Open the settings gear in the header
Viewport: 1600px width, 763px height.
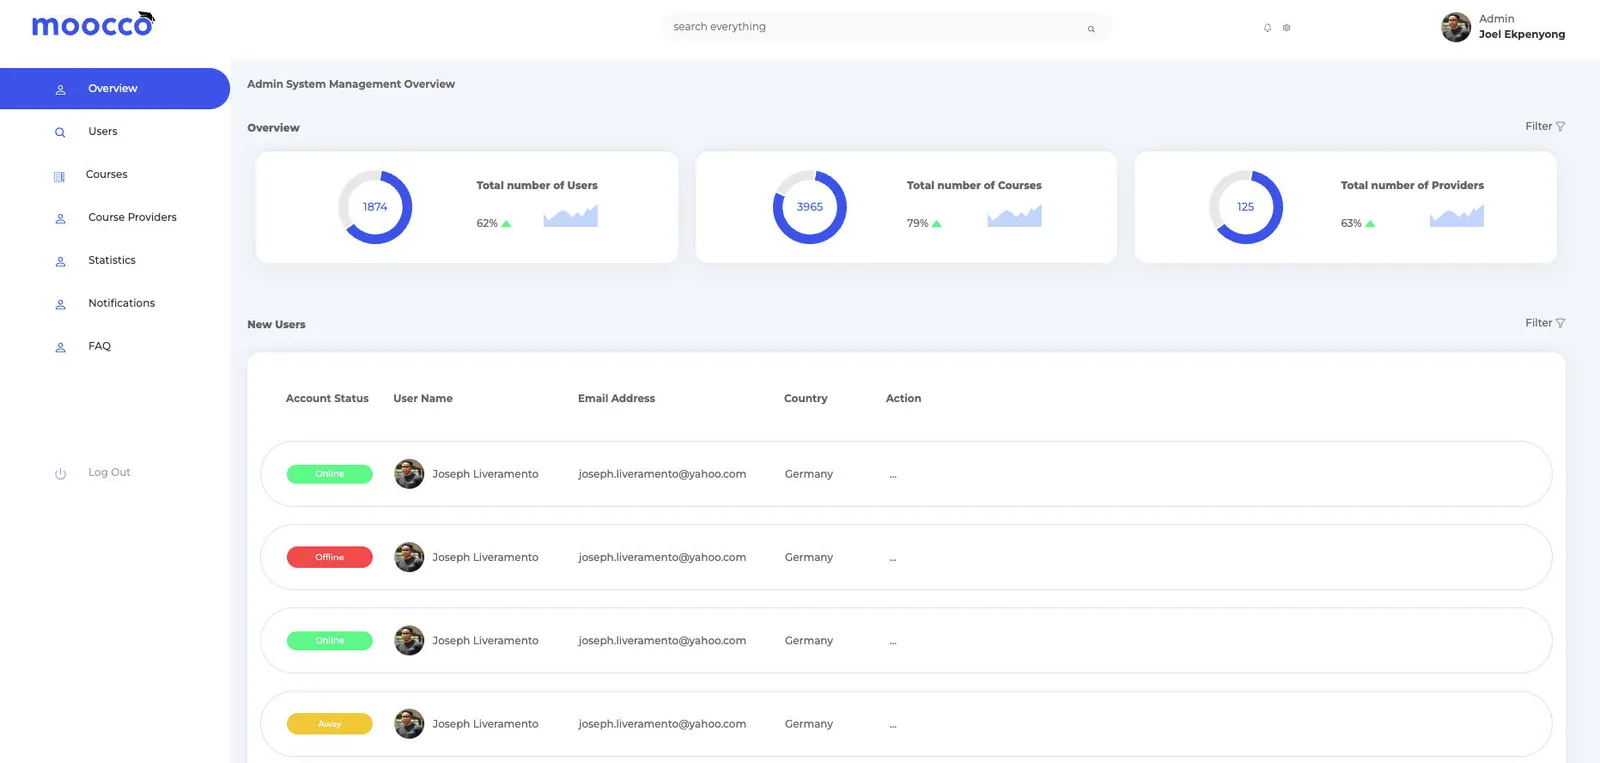coord(1286,28)
